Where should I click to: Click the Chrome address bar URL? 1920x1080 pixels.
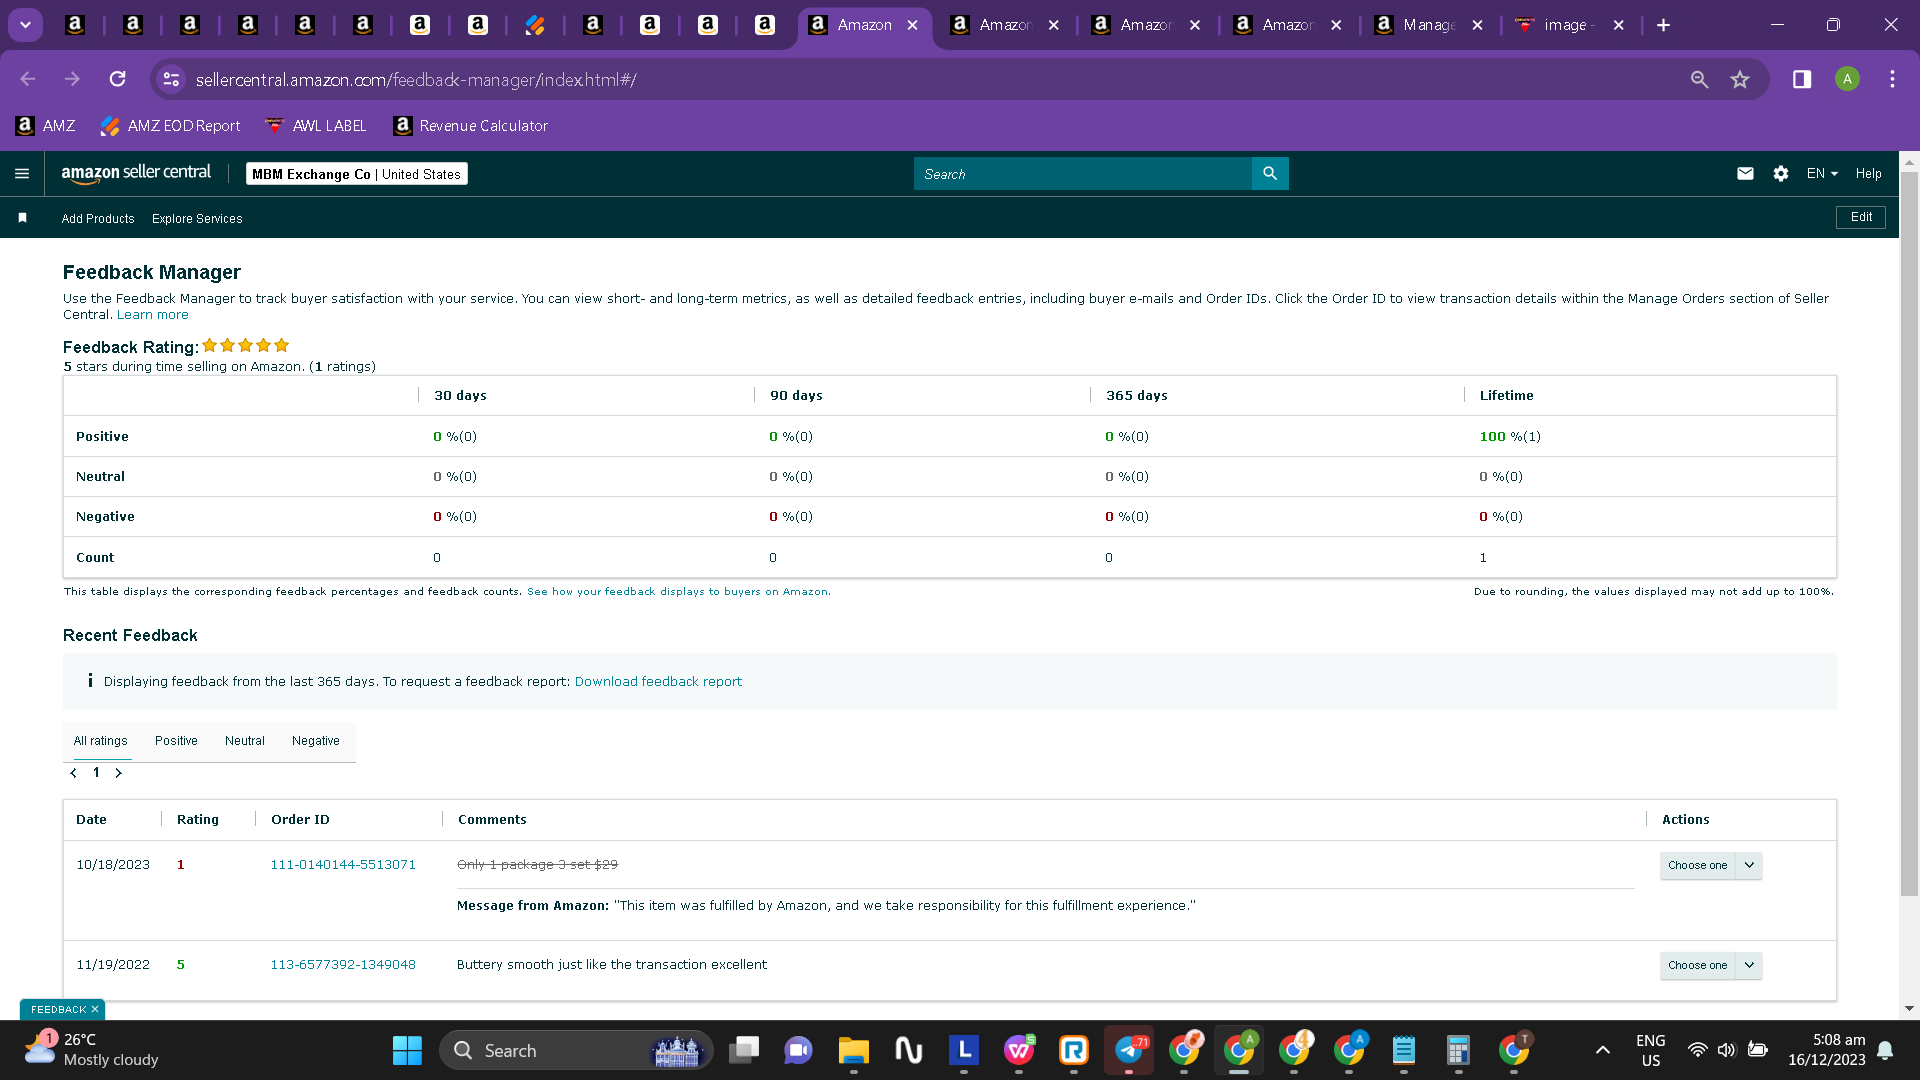pos(416,80)
